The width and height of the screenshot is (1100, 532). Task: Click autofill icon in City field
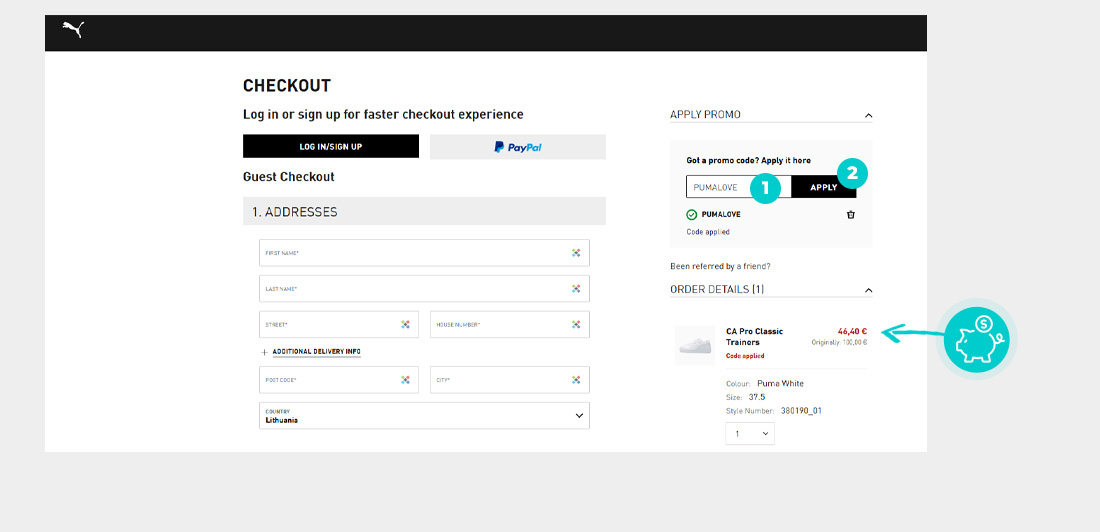click(x=576, y=380)
